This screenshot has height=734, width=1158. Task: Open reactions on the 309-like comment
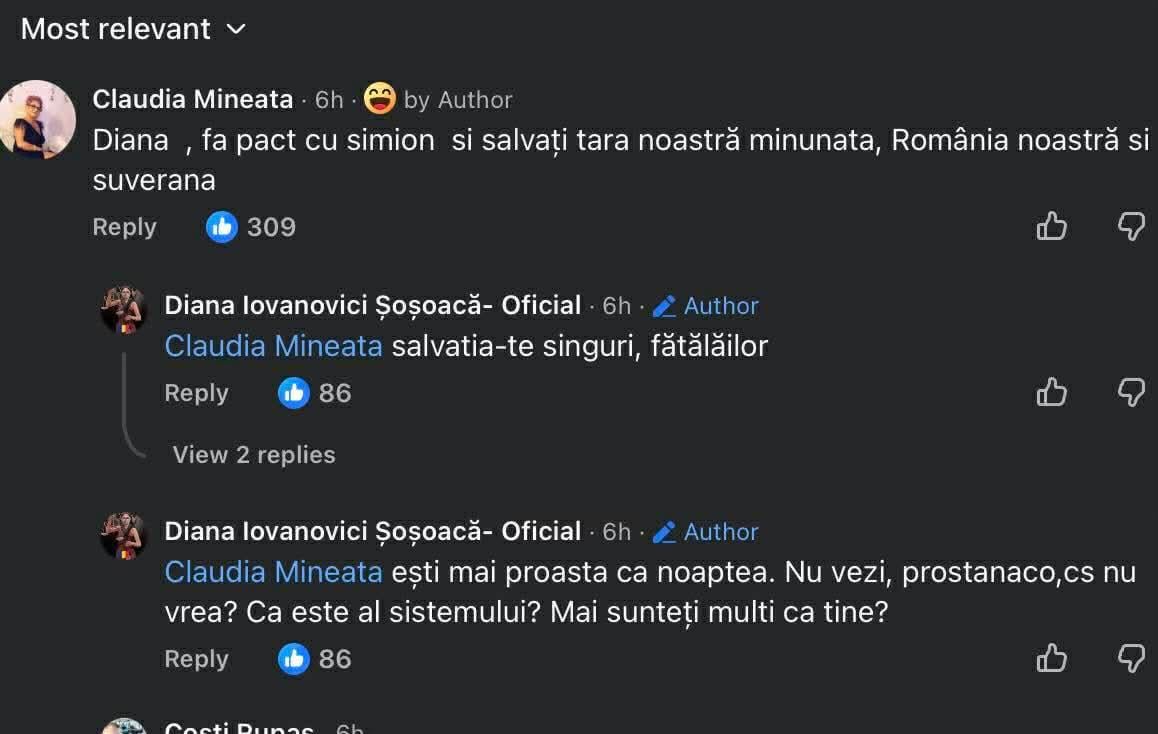click(x=251, y=227)
